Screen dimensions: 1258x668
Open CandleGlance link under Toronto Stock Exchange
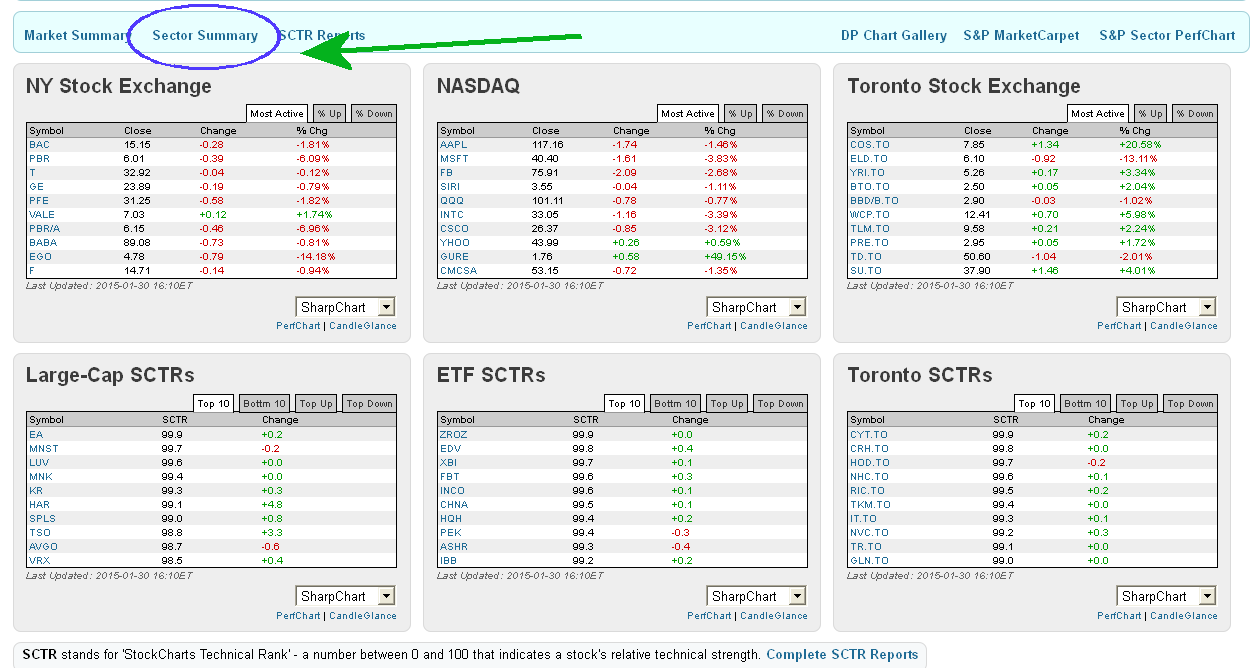coord(1184,326)
